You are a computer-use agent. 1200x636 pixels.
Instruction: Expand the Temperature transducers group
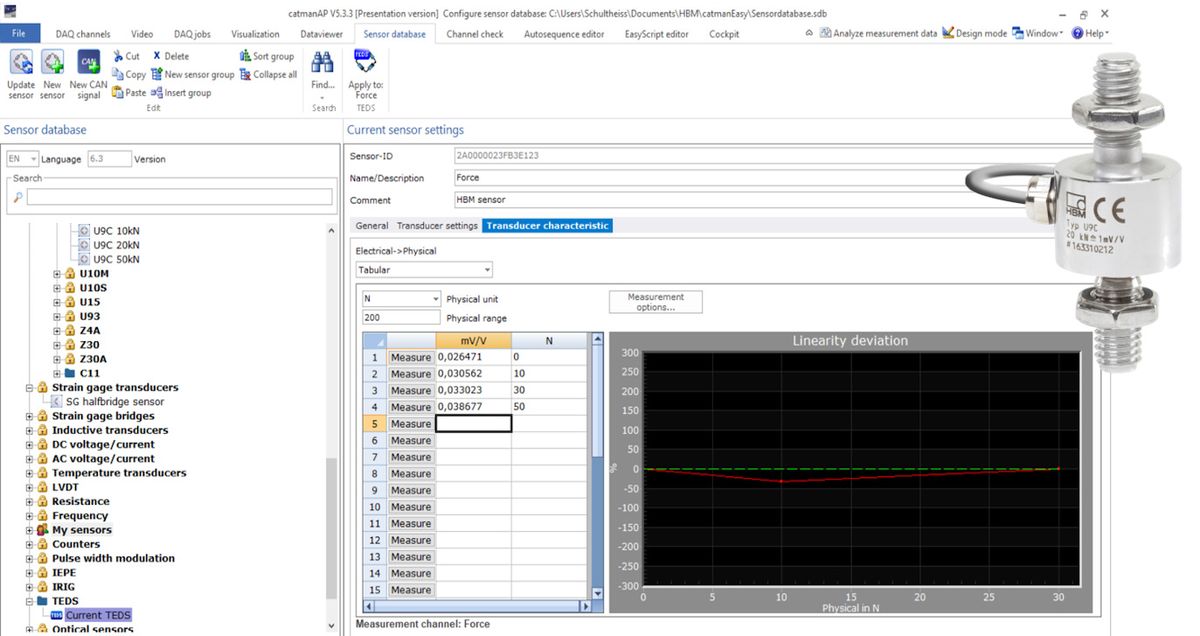(x=30, y=473)
